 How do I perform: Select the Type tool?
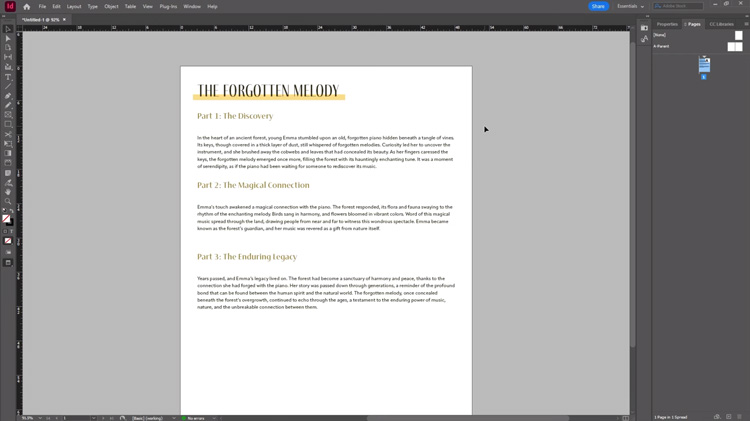click(x=8, y=77)
